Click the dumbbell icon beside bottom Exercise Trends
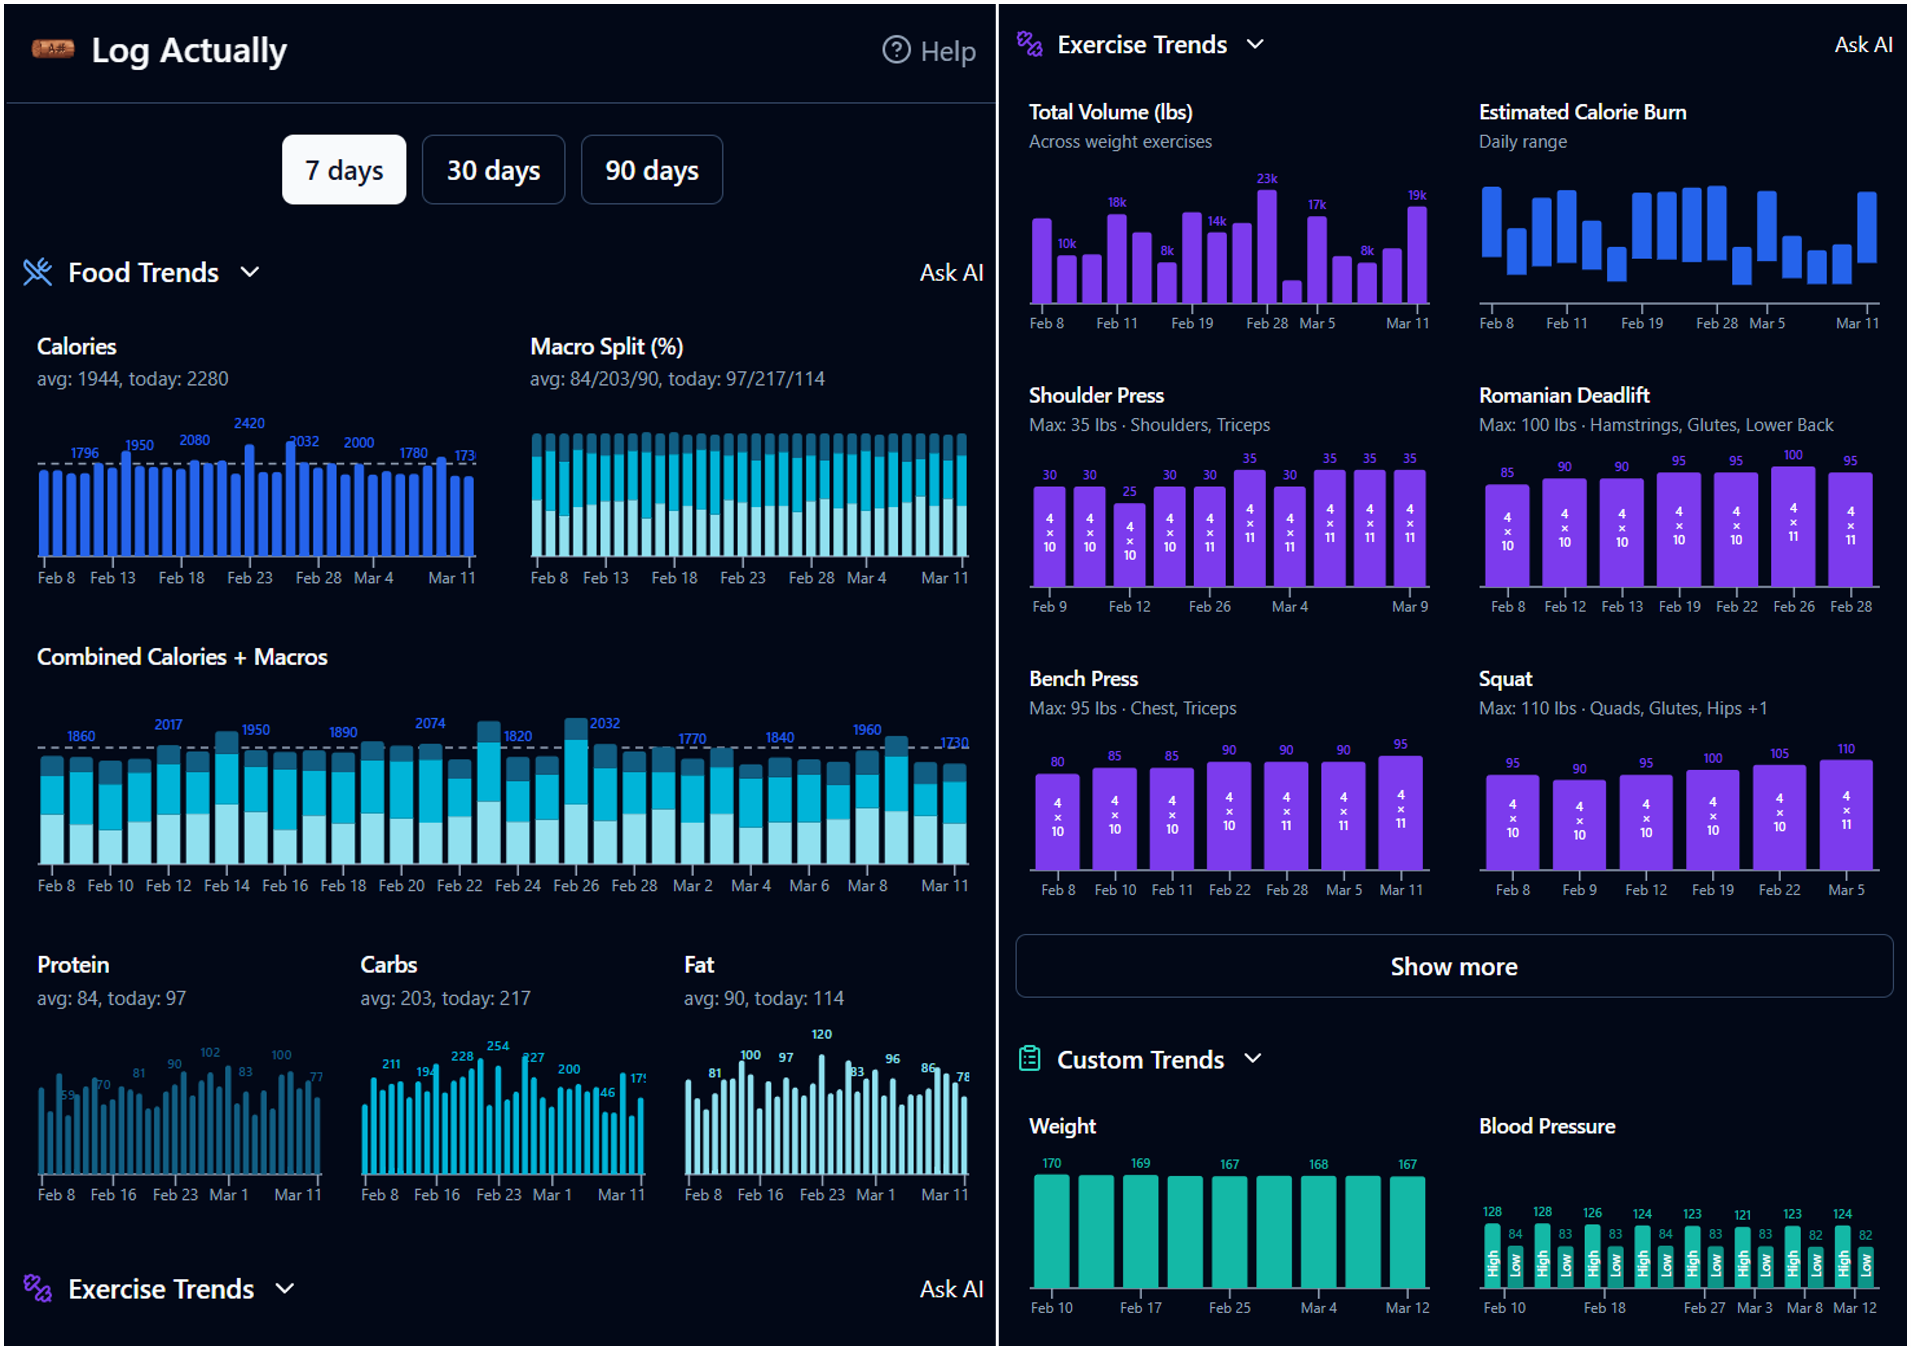The height and width of the screenshot is (1350, 1911). point(36,1289)
